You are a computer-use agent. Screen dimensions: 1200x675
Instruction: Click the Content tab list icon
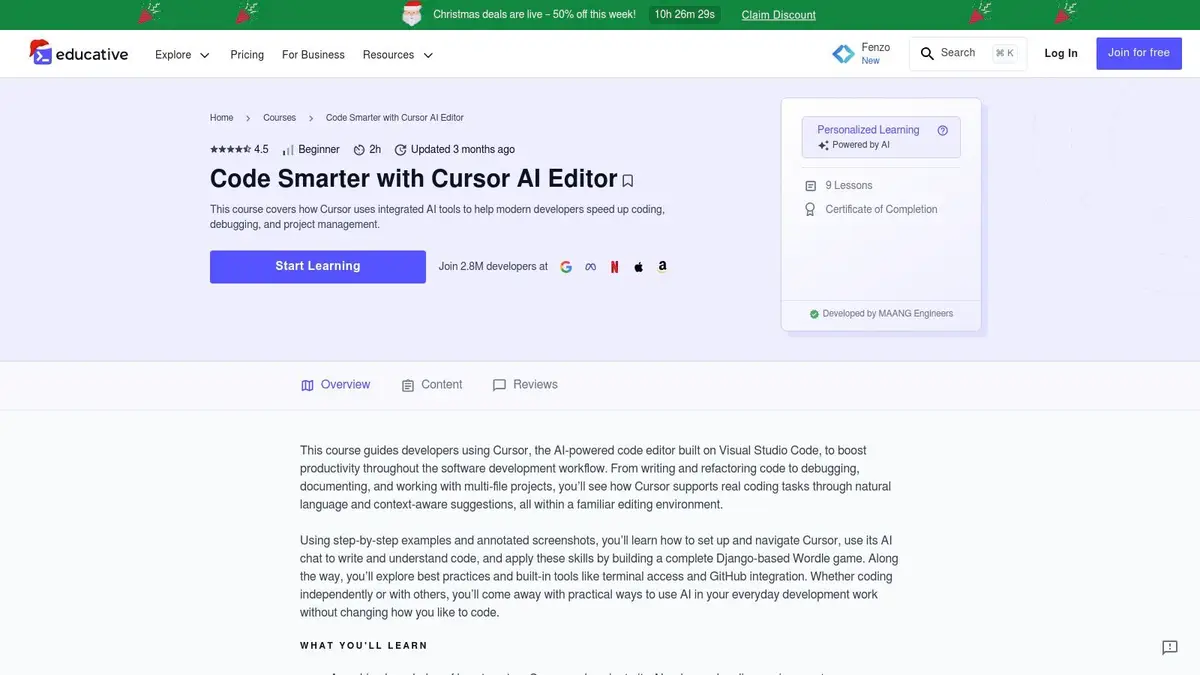pyautogui.click(x=407, y=385)
